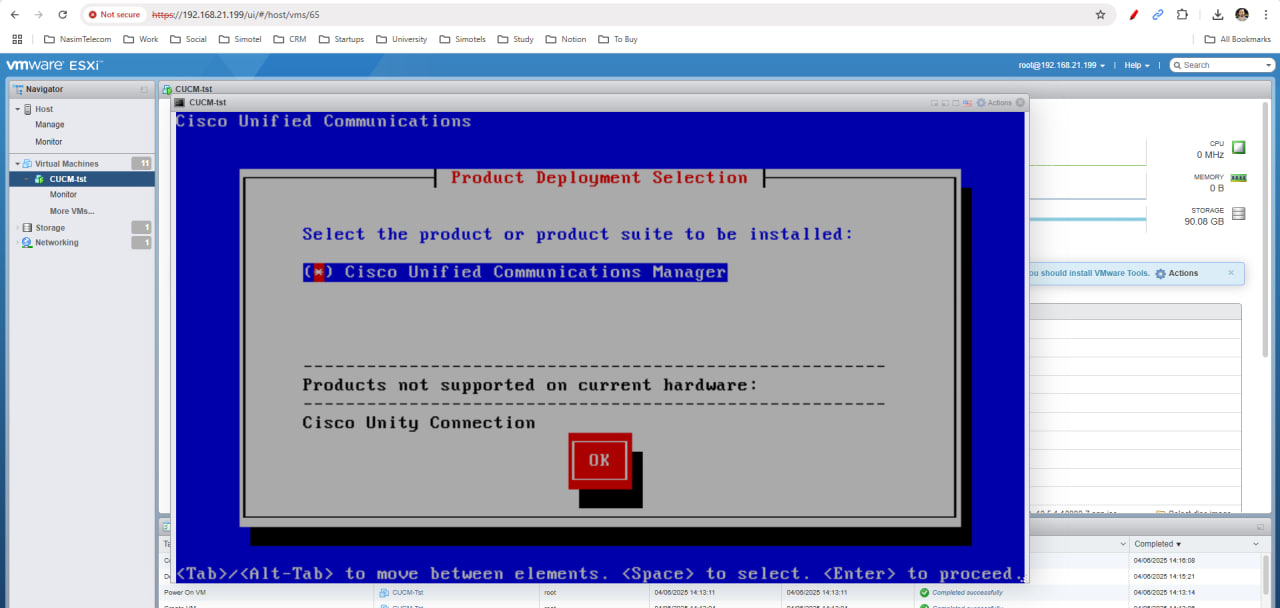Open the apps grid in bookmarks bar

(x=17, y=39)
